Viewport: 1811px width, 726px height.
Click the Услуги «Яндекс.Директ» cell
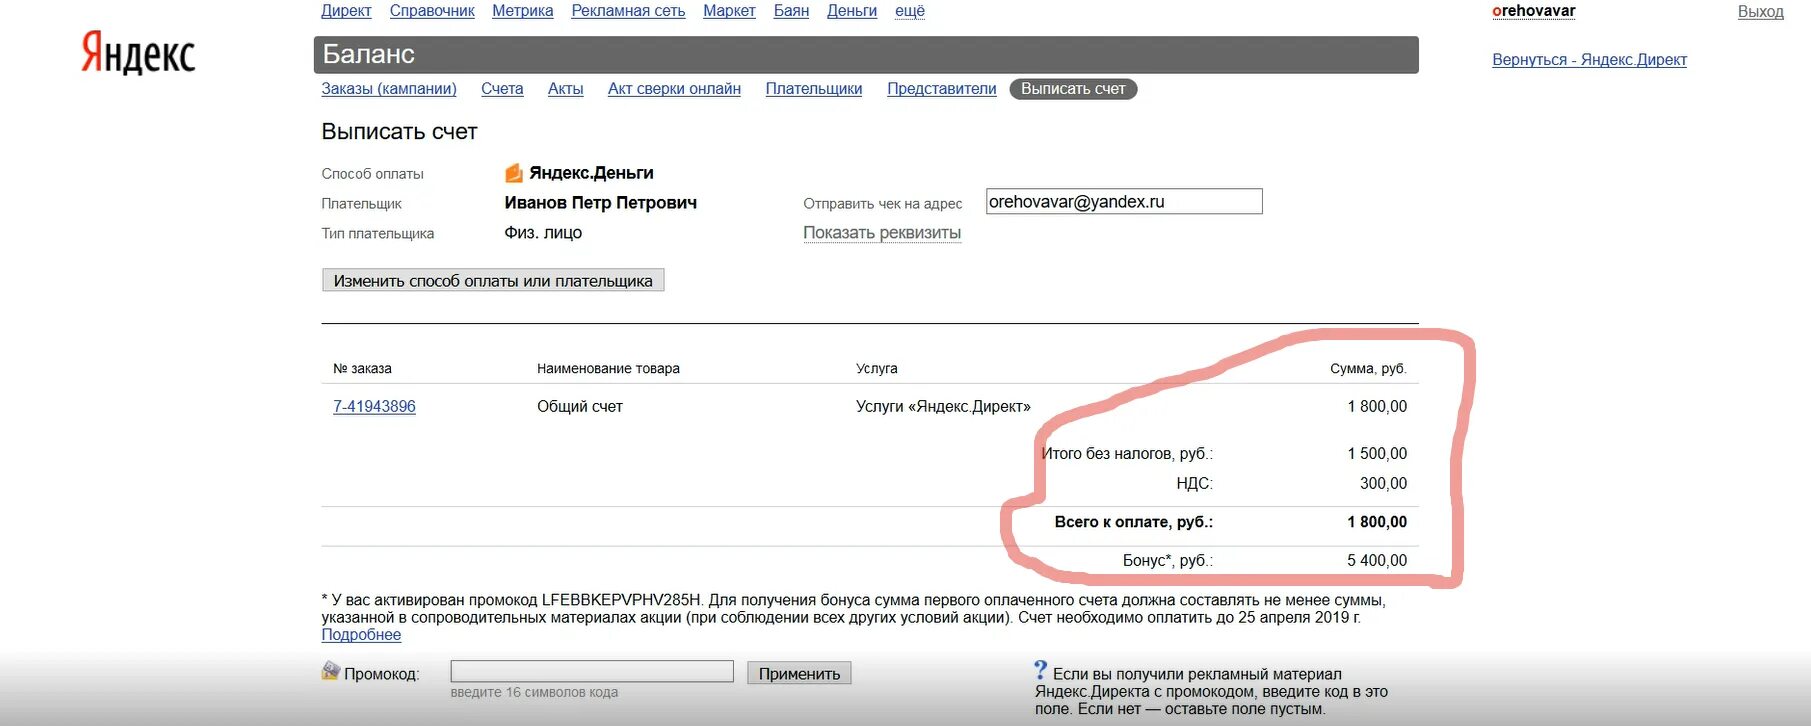943,407
